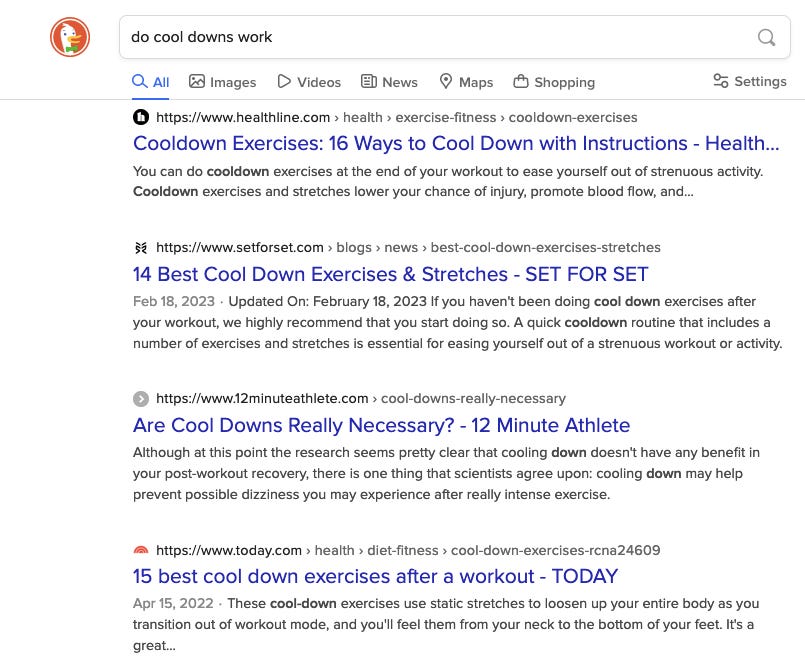
Task: Click the 'Apr 15, 2022' date text
Action: pos(173,603)
